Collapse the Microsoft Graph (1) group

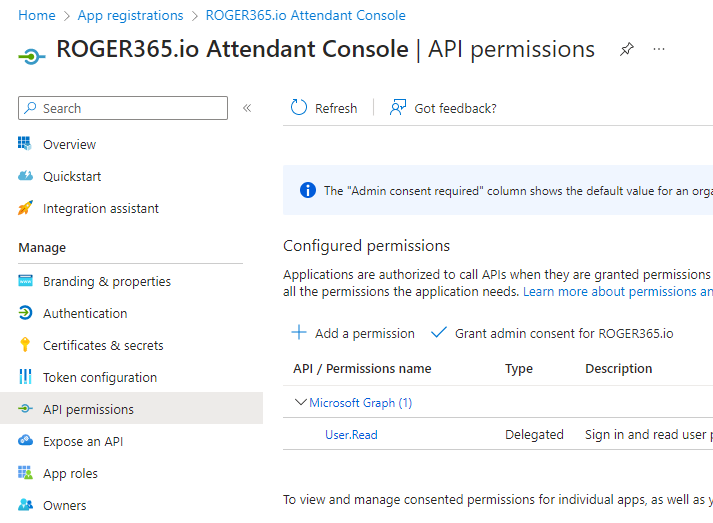[x=300, y=403]
